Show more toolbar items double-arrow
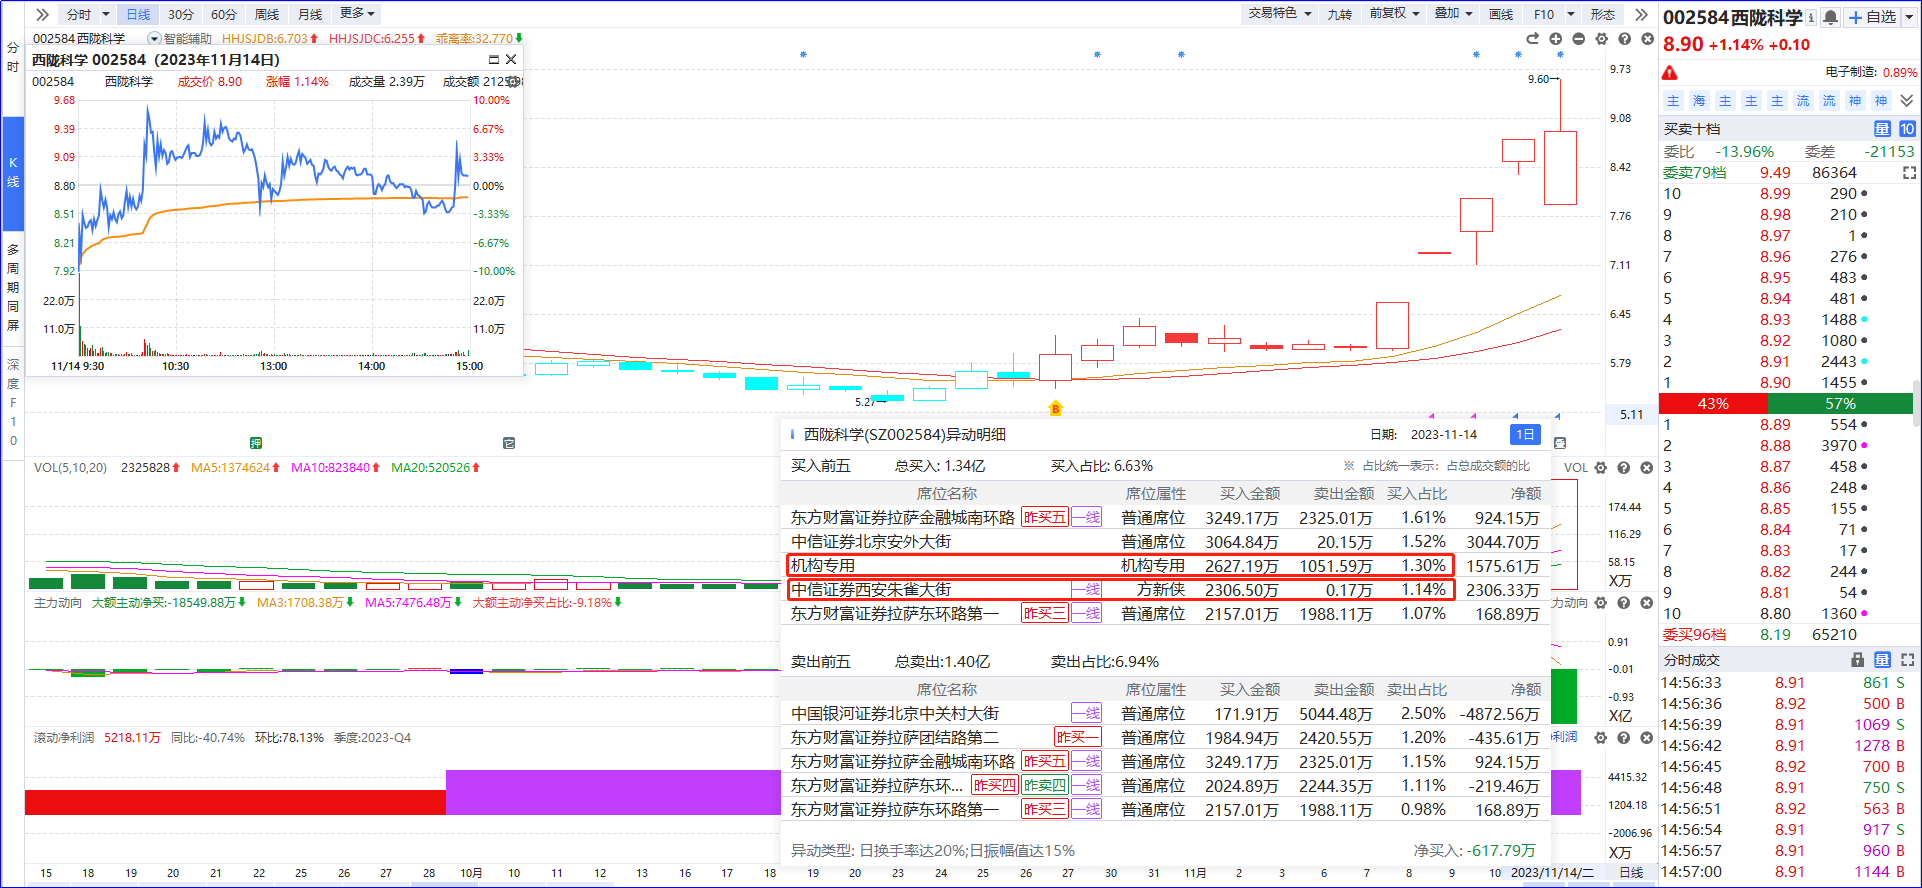 click(1641, 14)
